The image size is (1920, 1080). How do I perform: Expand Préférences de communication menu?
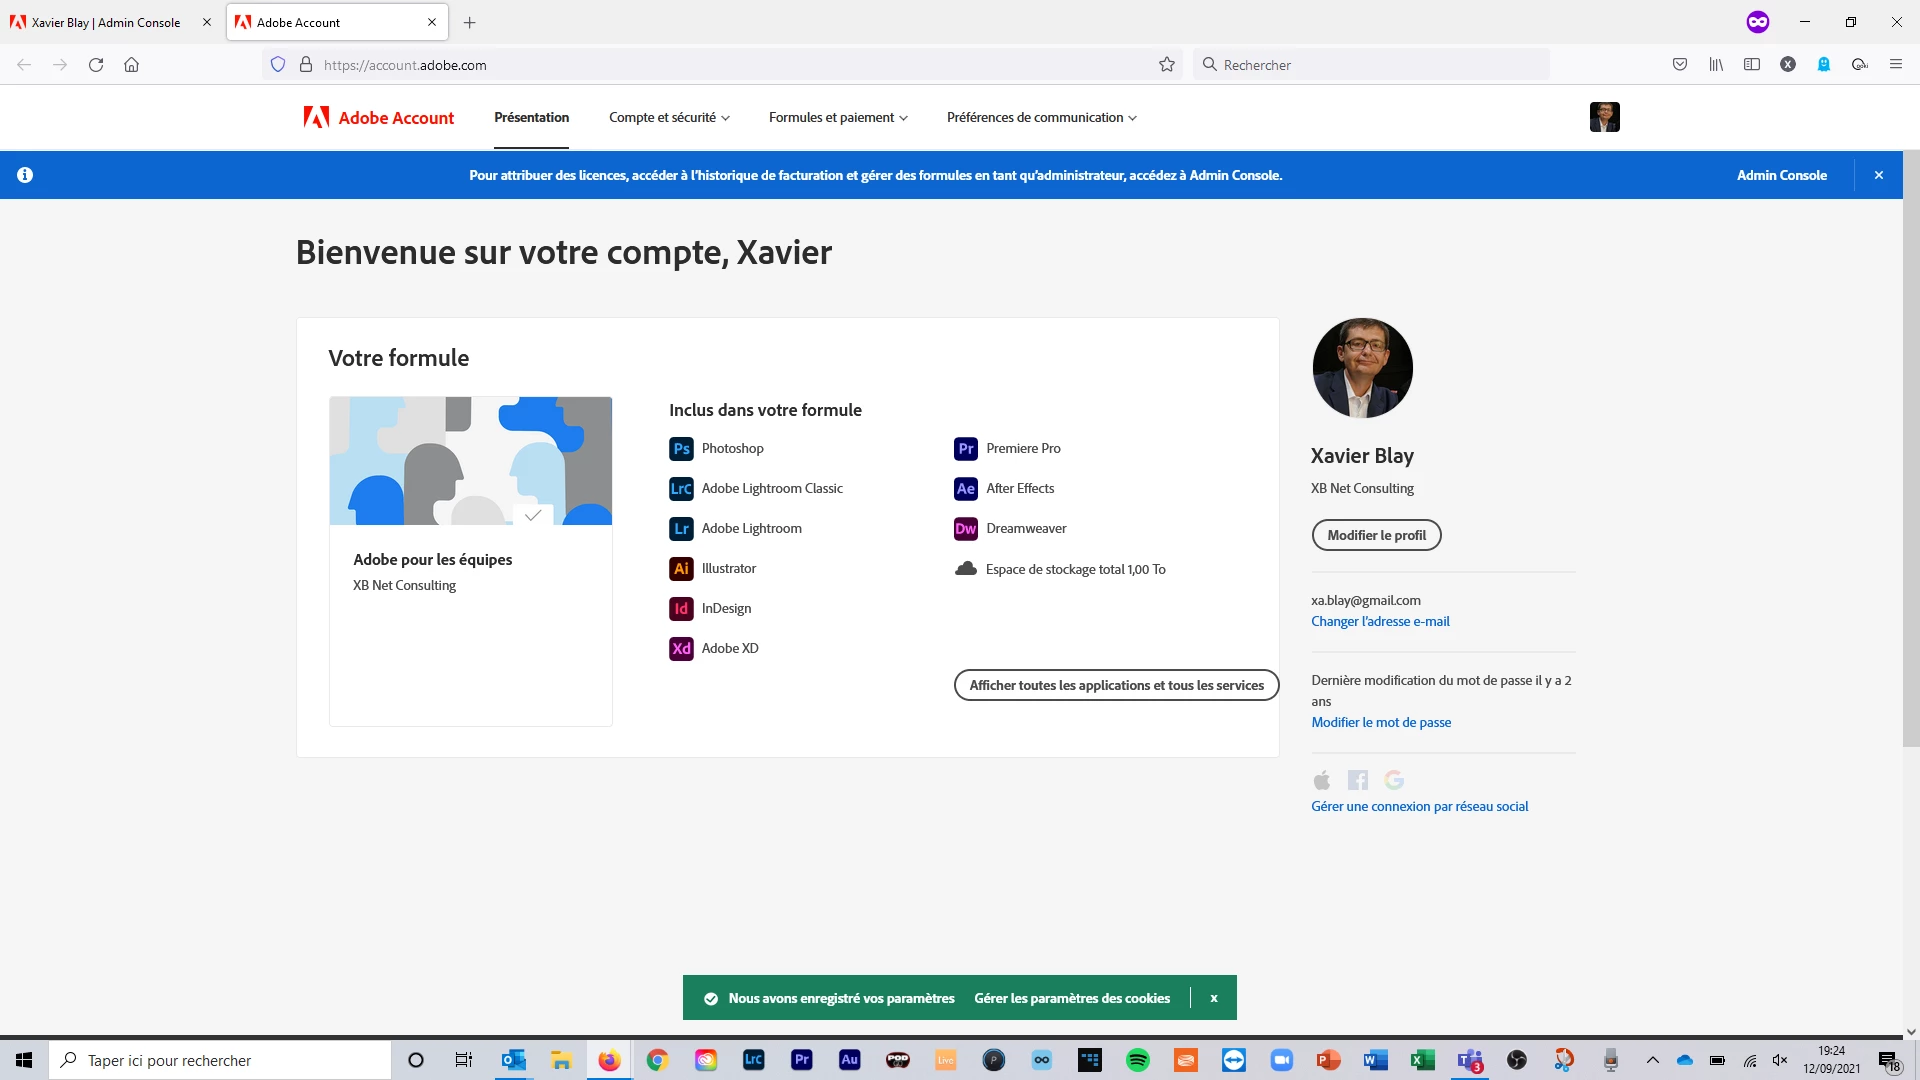(x=1041, y=118)
